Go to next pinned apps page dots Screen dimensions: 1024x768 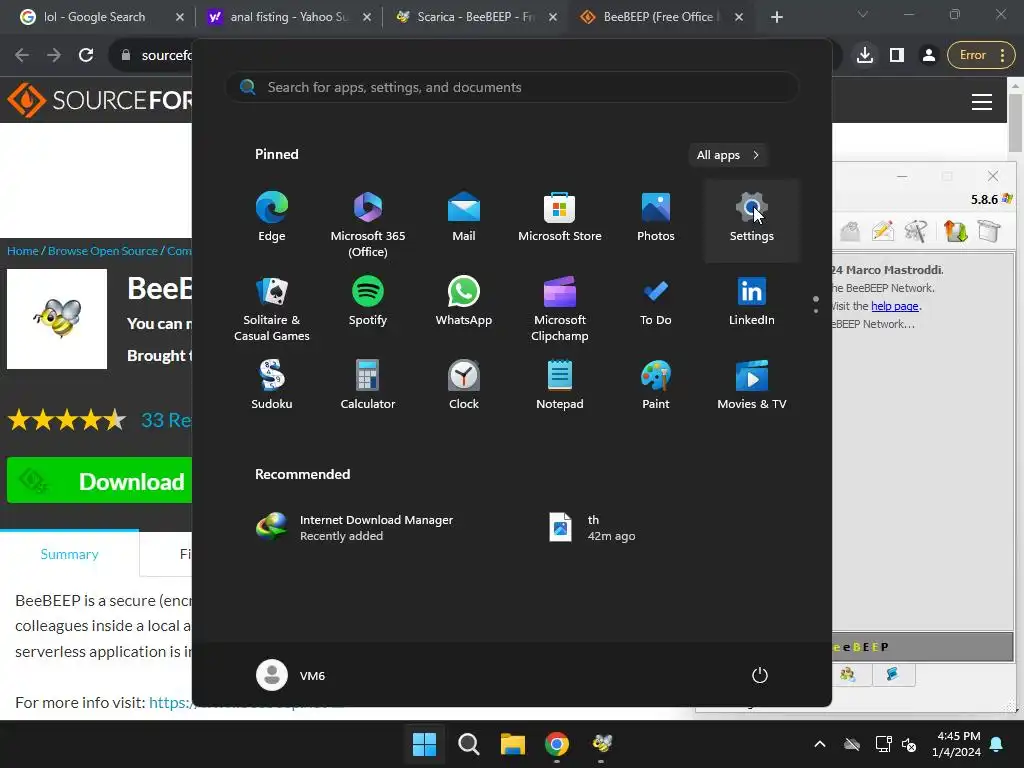point(816,304)
